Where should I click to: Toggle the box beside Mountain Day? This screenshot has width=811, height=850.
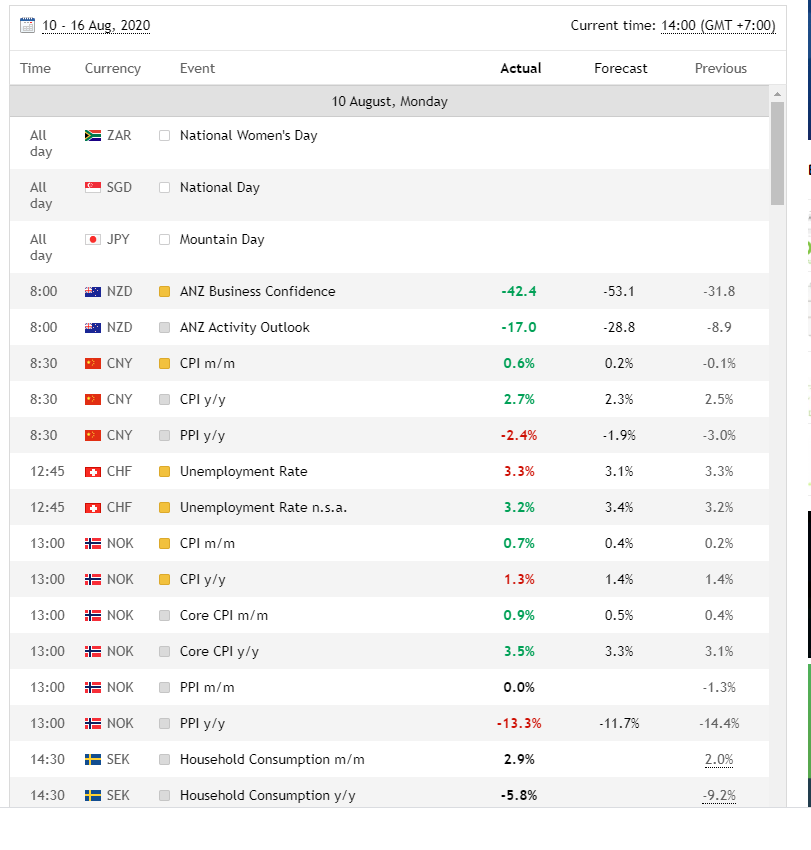point(165,240)
